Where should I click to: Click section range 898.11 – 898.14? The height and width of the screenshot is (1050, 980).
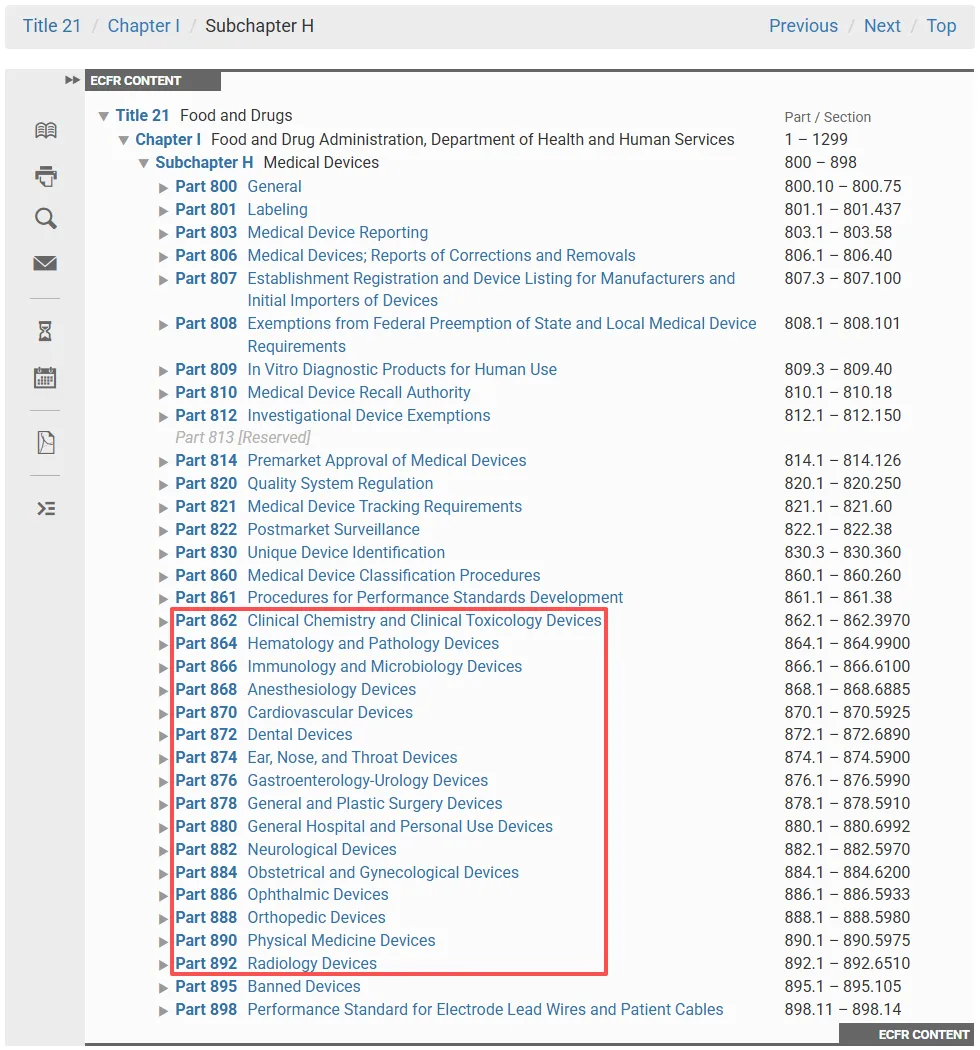click(843, 1009)
